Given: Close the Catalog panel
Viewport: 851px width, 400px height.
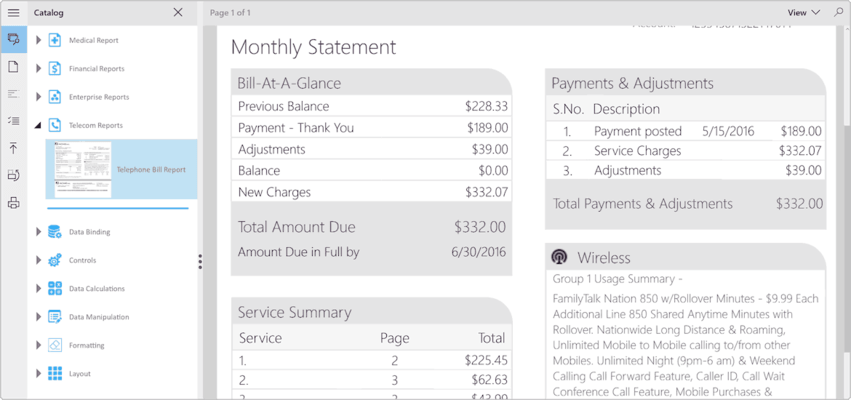Looking at the screenshot, I should click(178, 13).
